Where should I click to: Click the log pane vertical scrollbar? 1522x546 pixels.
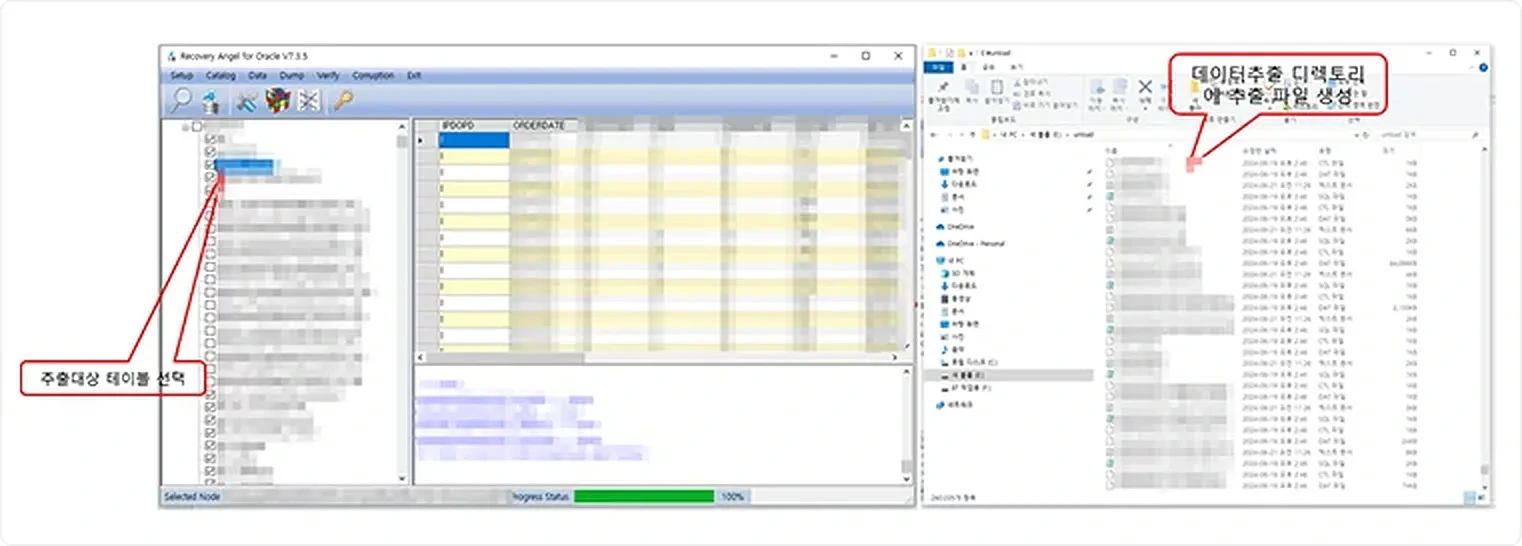click(907, 425)
